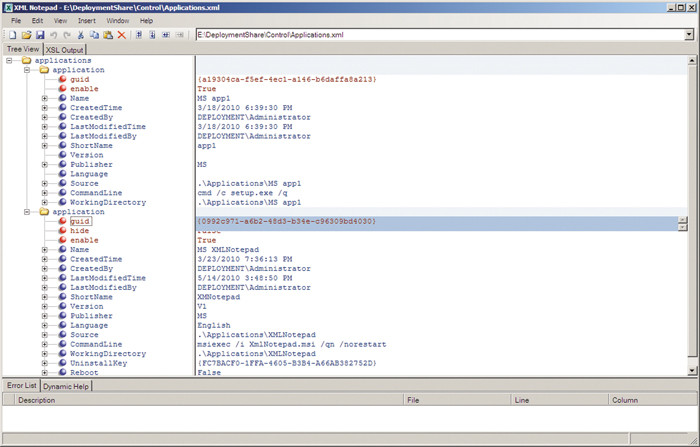Click the Undo arrow icon
Screen dimensions: 700x447
54,35
